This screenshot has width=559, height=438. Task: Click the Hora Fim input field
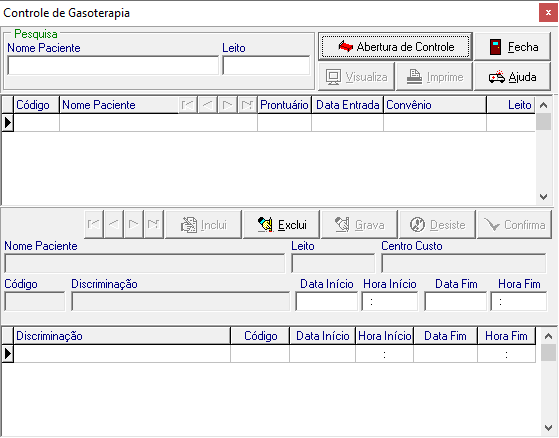(519, 302)
